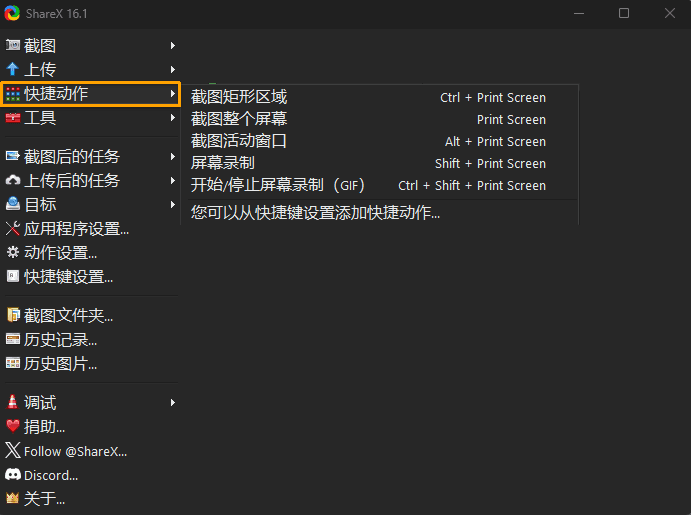Click the crown icon beside 关于

13,498
